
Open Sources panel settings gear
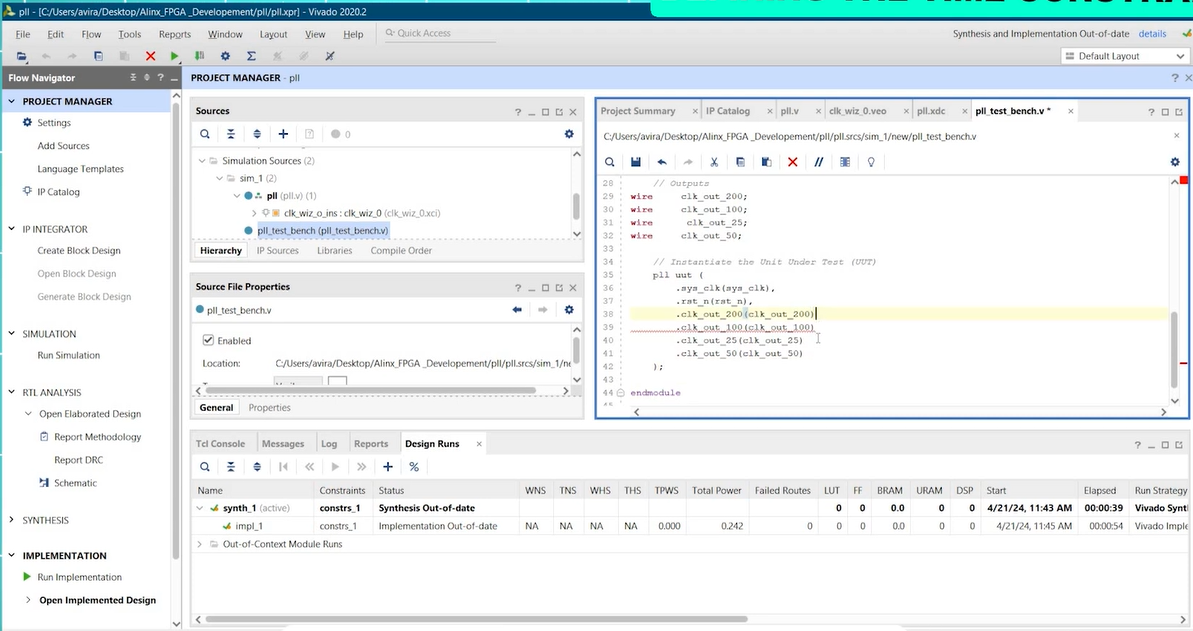[x=569, y=134]
